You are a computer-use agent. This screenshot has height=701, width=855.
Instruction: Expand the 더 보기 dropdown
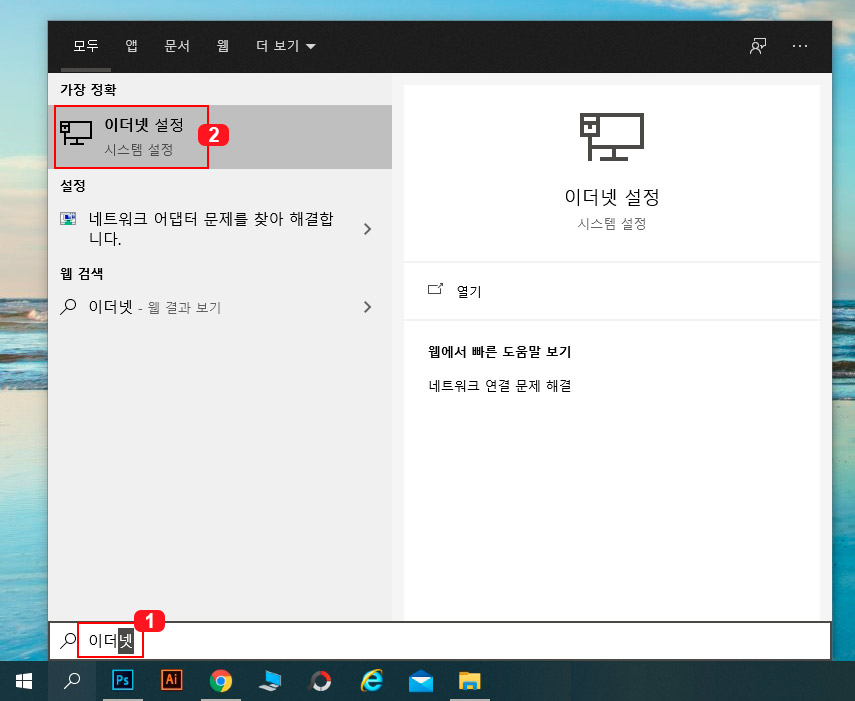pos(286,46)
